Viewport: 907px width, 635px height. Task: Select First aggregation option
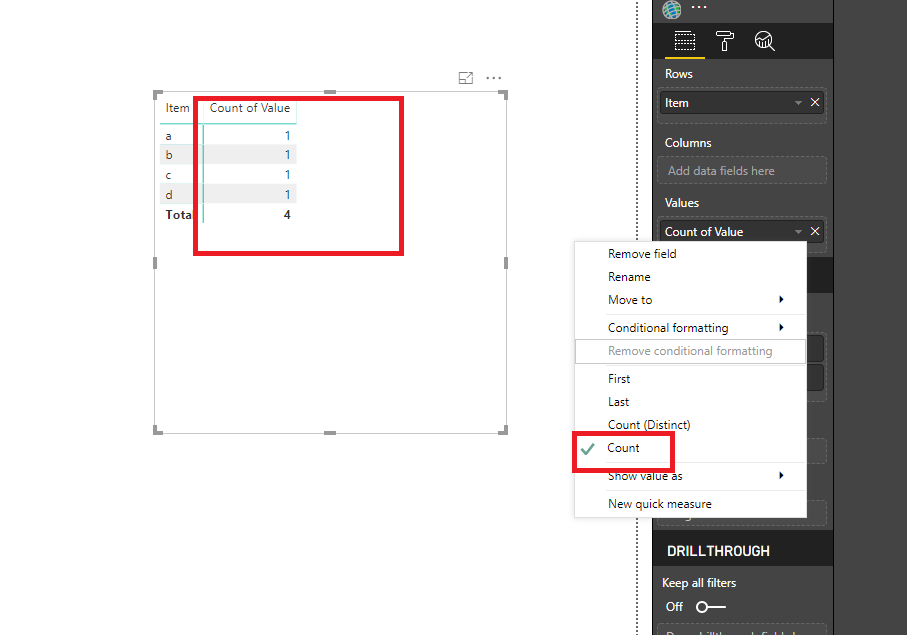tap(691, 379)
